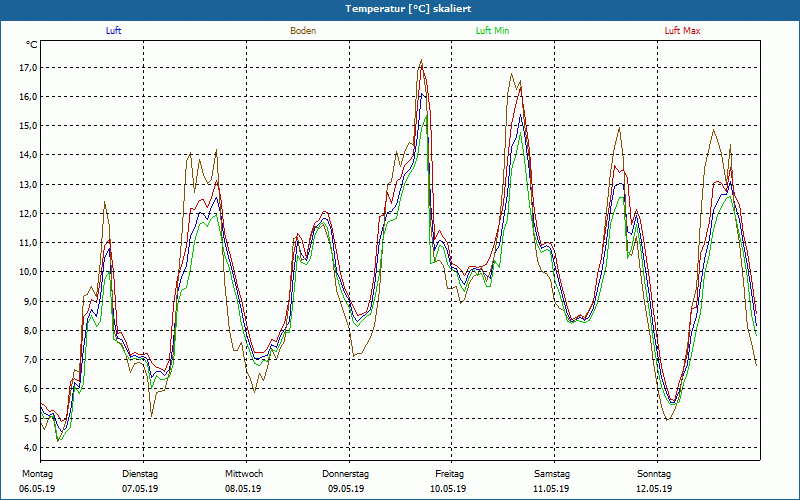Screen dimensions: 800x500
Task: Click the 4,0 y-axis value
Action: tap(30, 447)
